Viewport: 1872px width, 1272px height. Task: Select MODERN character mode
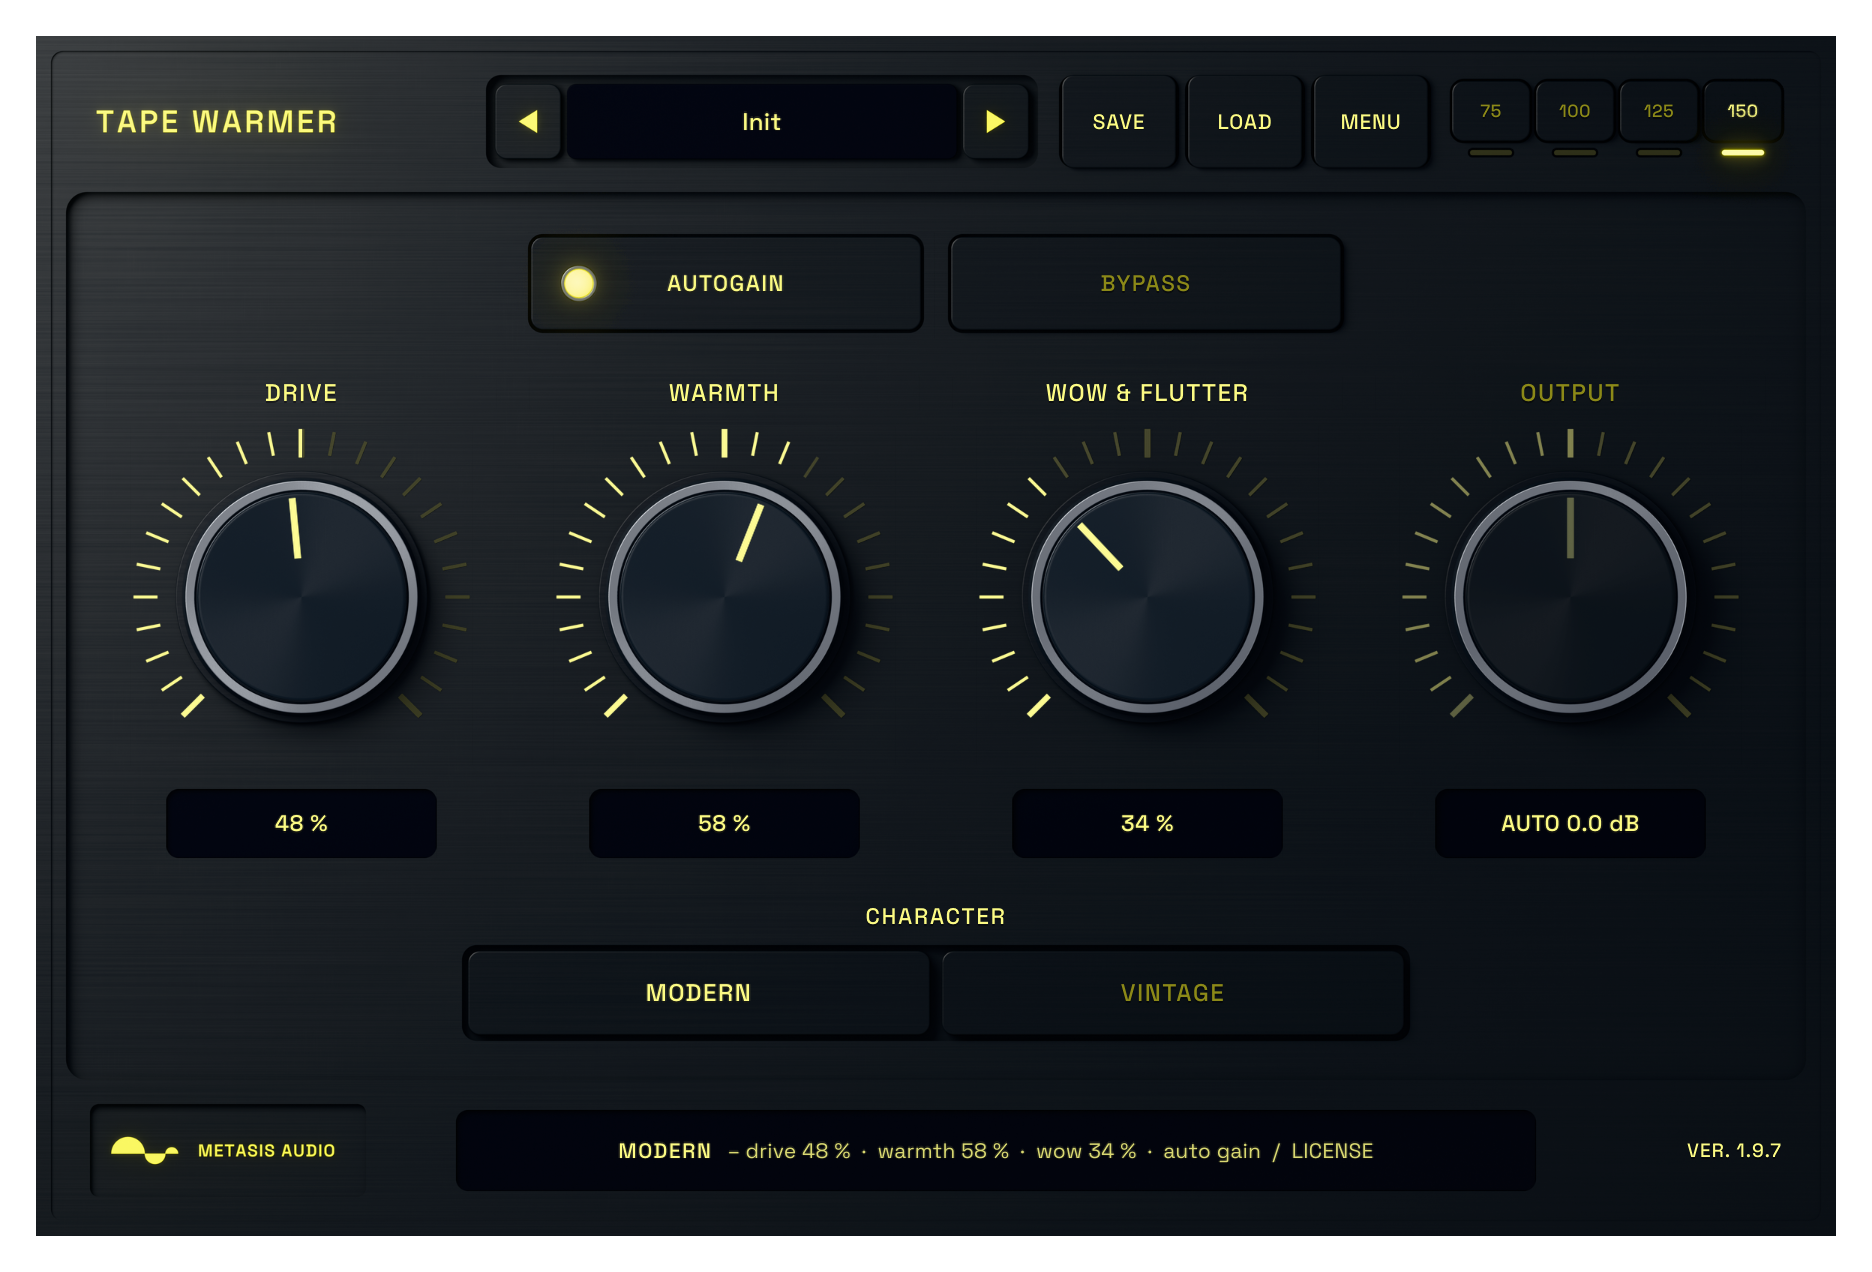click(698, 993)
